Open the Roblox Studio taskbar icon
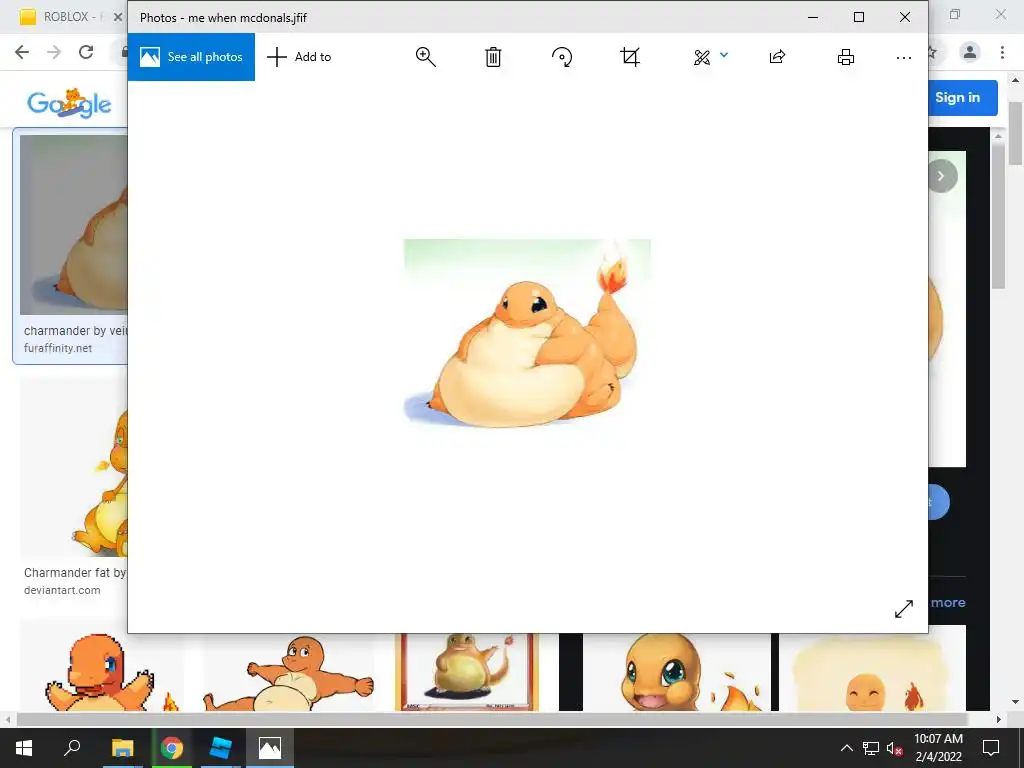1024x768 pixels. (221, 747)
